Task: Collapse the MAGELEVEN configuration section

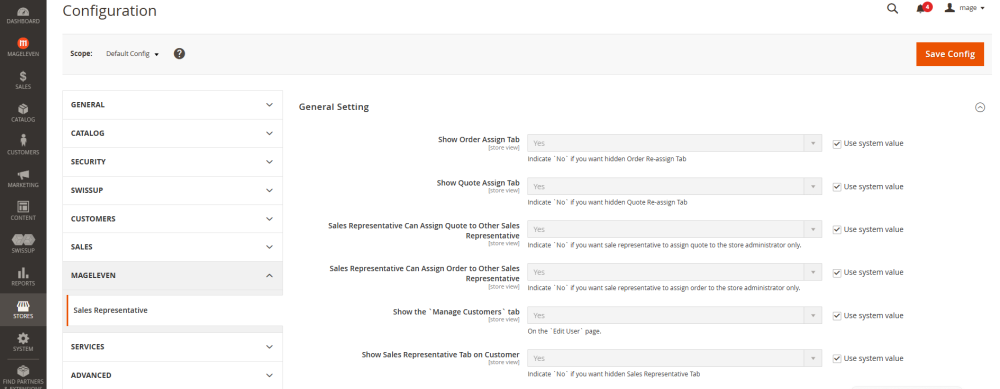Action: click(x=172, y=275)
